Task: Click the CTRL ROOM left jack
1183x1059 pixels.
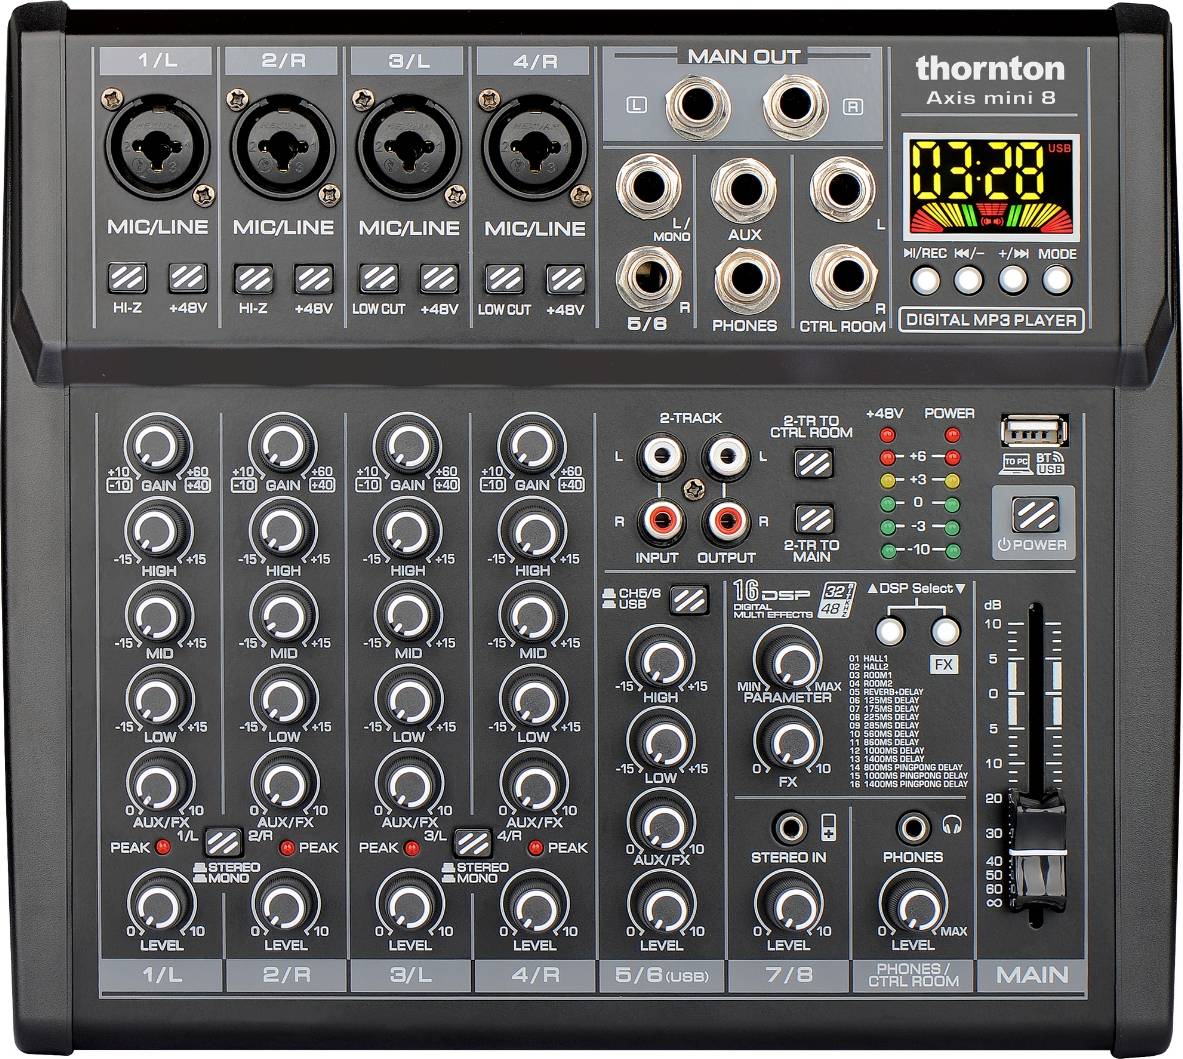Action: (x=842, y=189)
